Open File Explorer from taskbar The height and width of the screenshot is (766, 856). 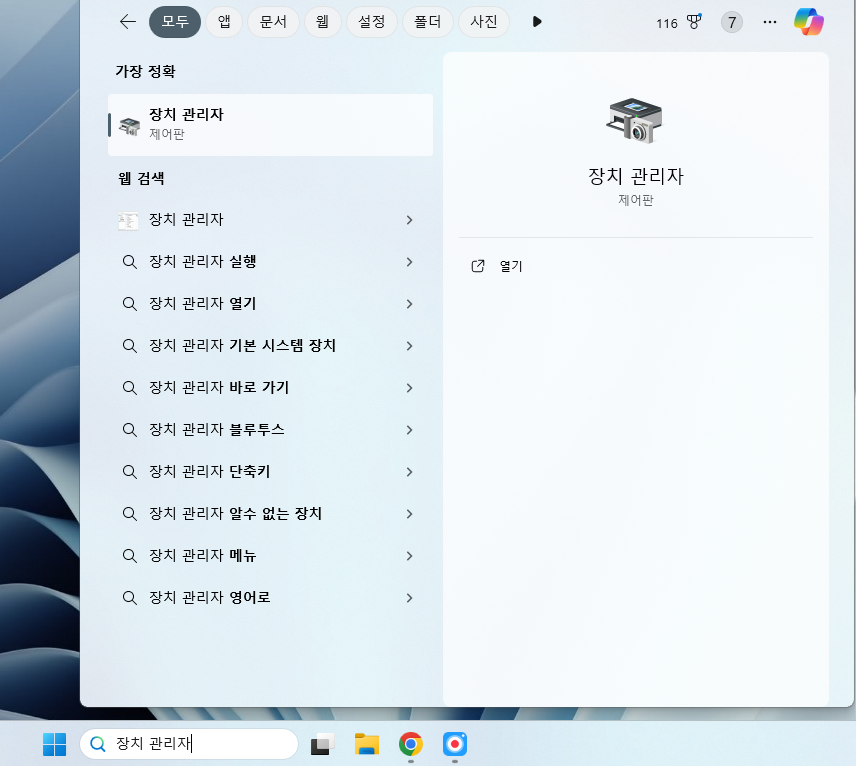367,744
